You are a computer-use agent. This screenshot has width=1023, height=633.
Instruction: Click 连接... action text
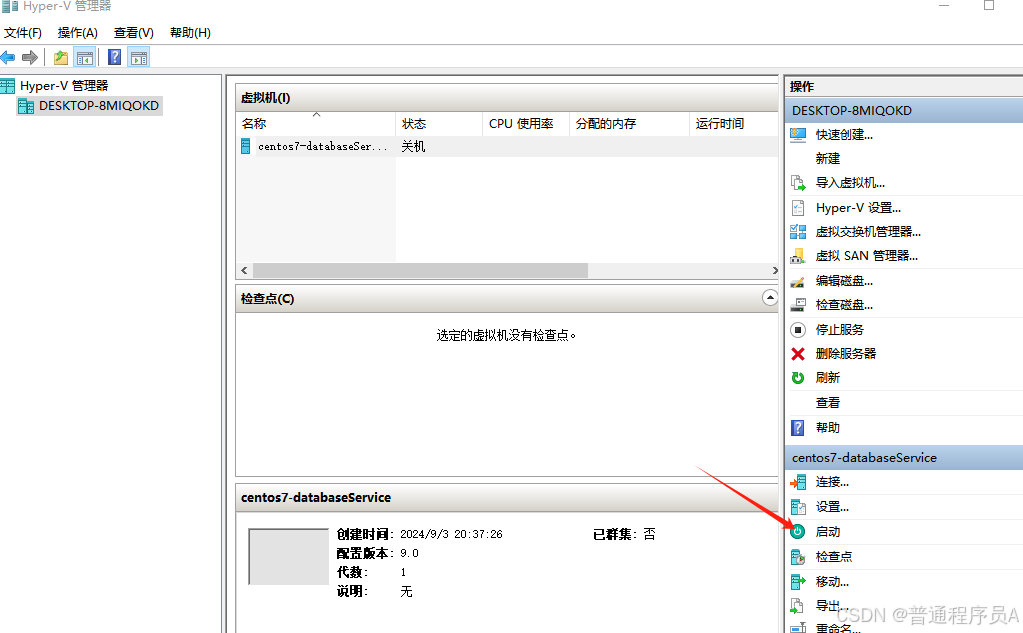(832, 482)
